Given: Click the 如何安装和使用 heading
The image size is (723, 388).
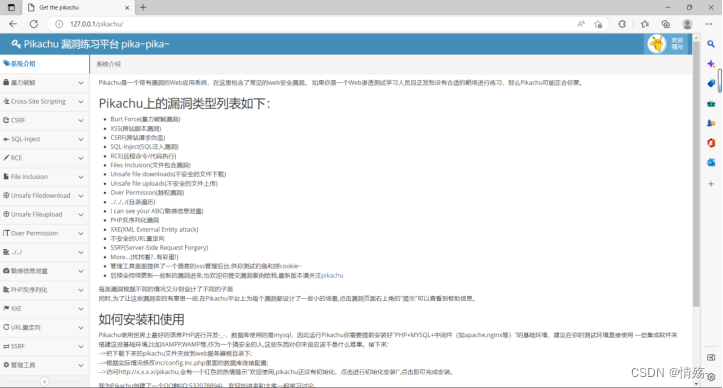Looking at the screenshot, I should (142, 319).
